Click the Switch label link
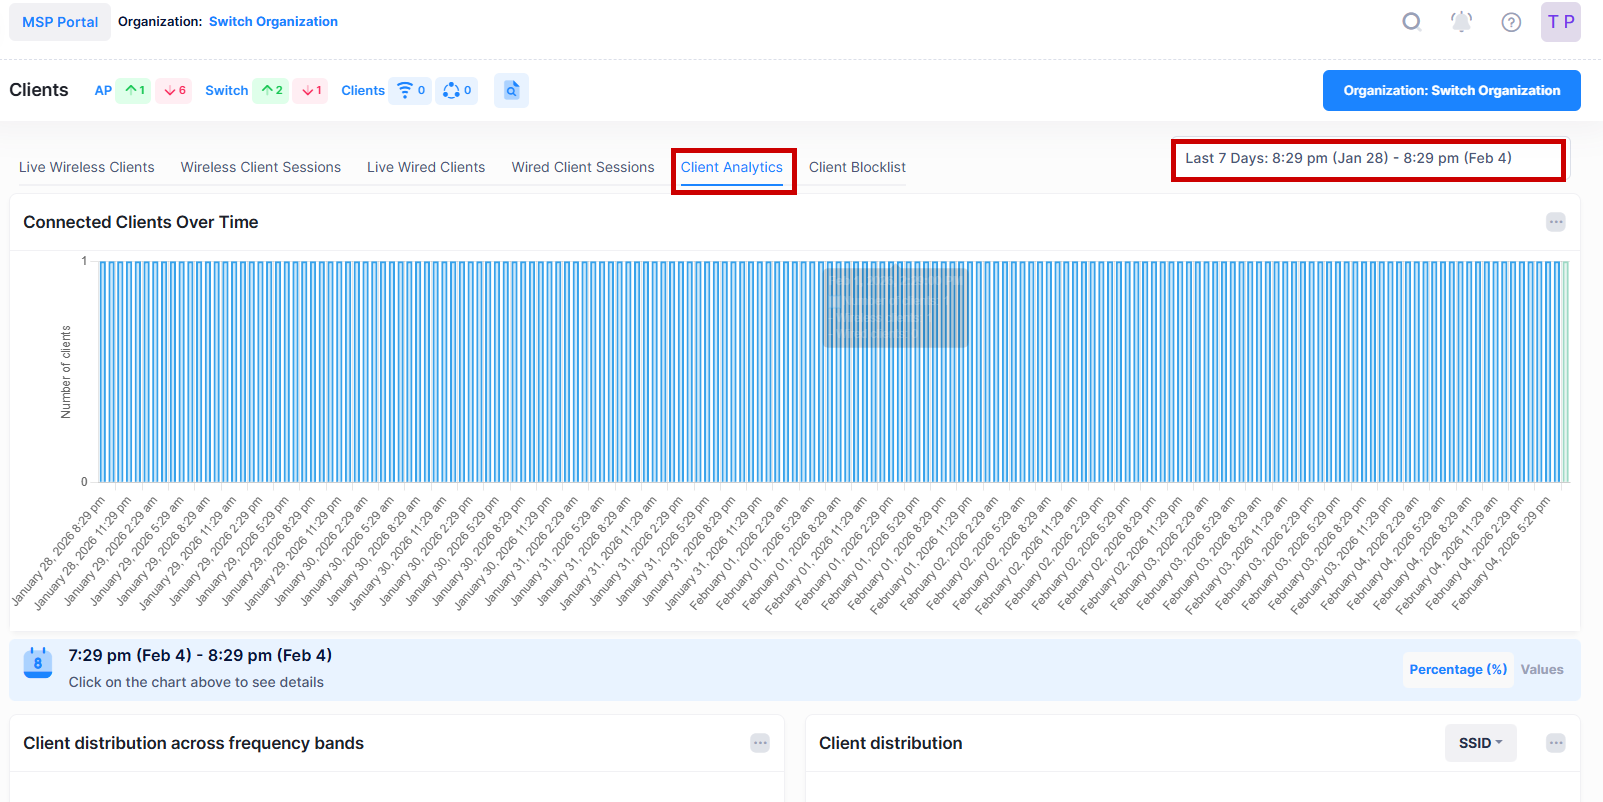The height and width of the screenshot is (802, 1603). coord(227,90)
